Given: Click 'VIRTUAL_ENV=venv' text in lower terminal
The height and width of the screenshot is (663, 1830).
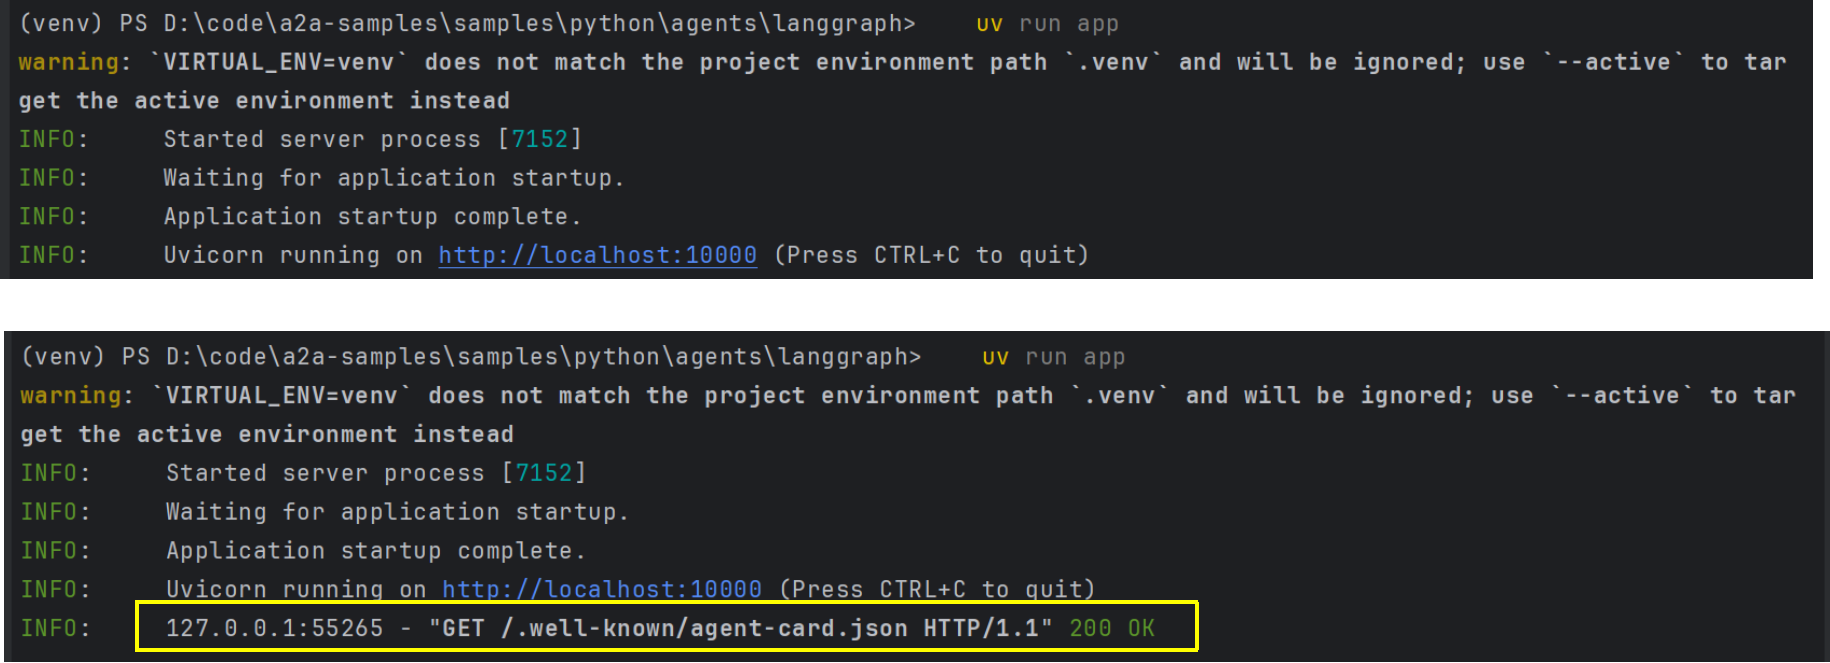Looking at the screenshot, I should pos(281,396).
